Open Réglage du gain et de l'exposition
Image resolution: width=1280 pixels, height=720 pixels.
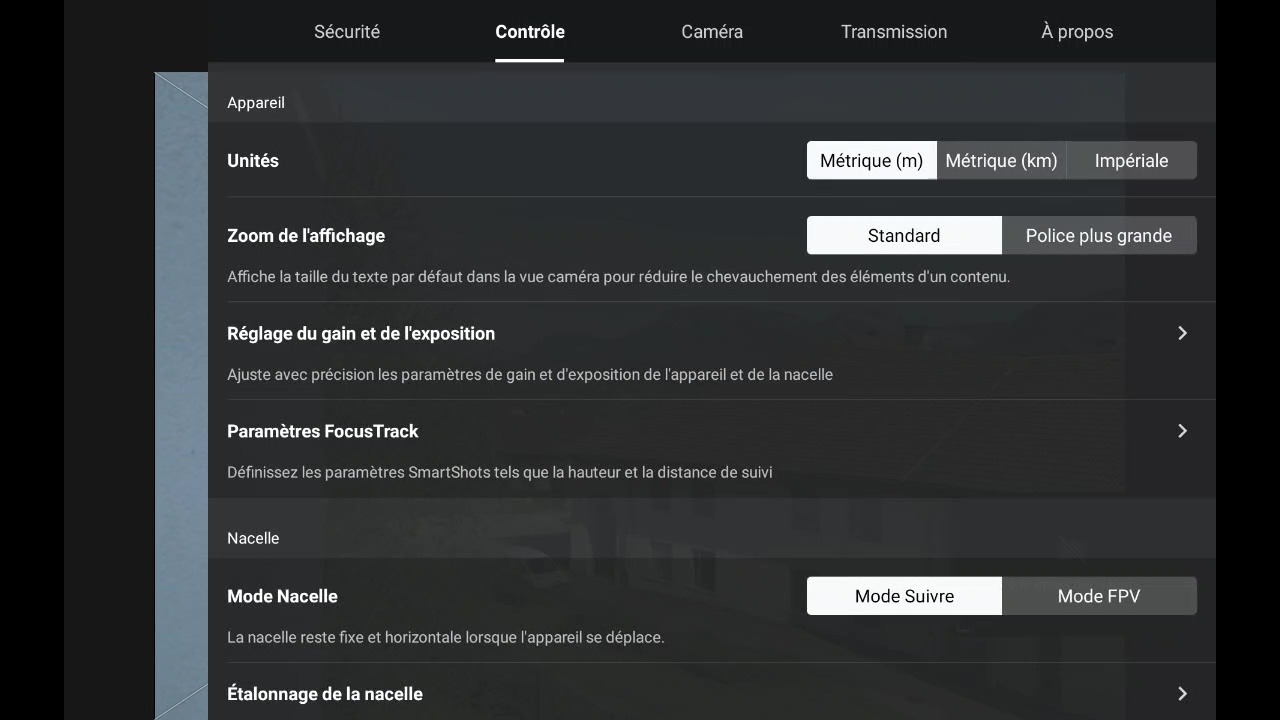point(712,351)
